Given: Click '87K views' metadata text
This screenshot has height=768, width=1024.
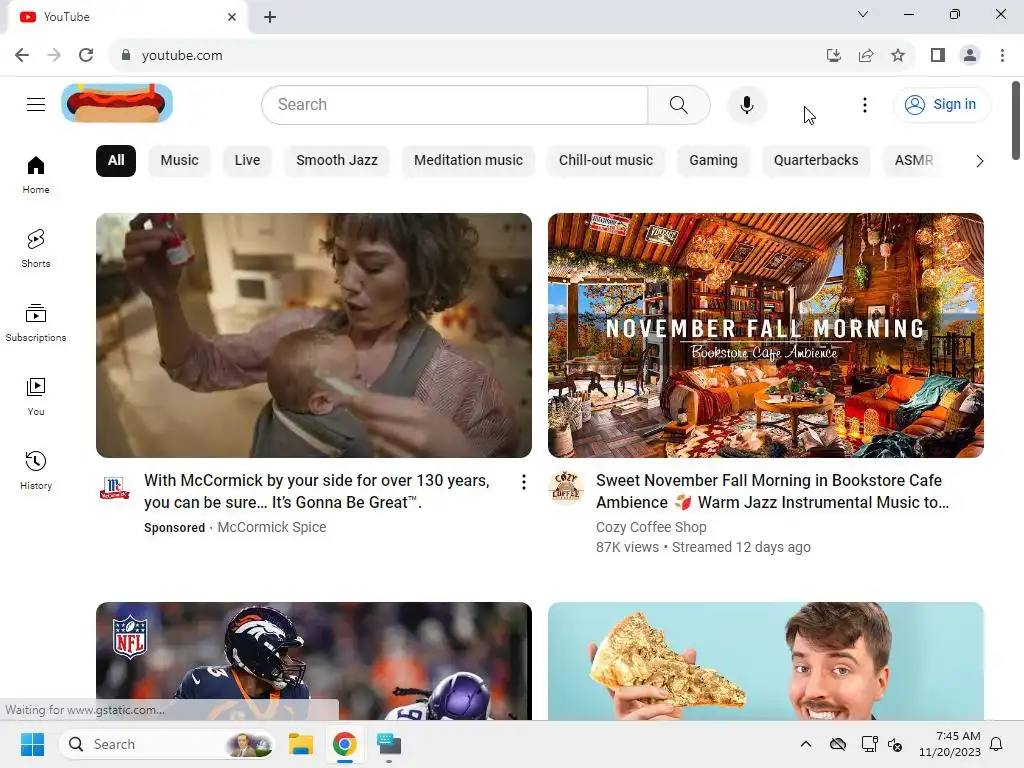Looking at the screenshot, I should pyautogui.click(x=627, y=547).
